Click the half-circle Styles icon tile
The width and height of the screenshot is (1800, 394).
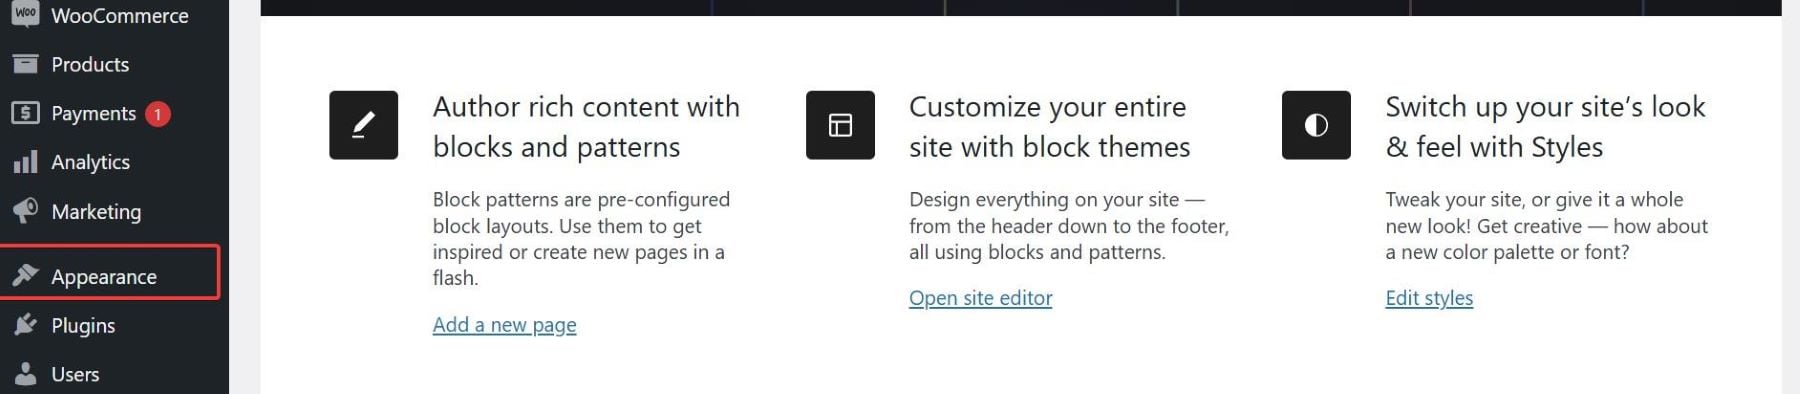click(x=1316, y=125)
